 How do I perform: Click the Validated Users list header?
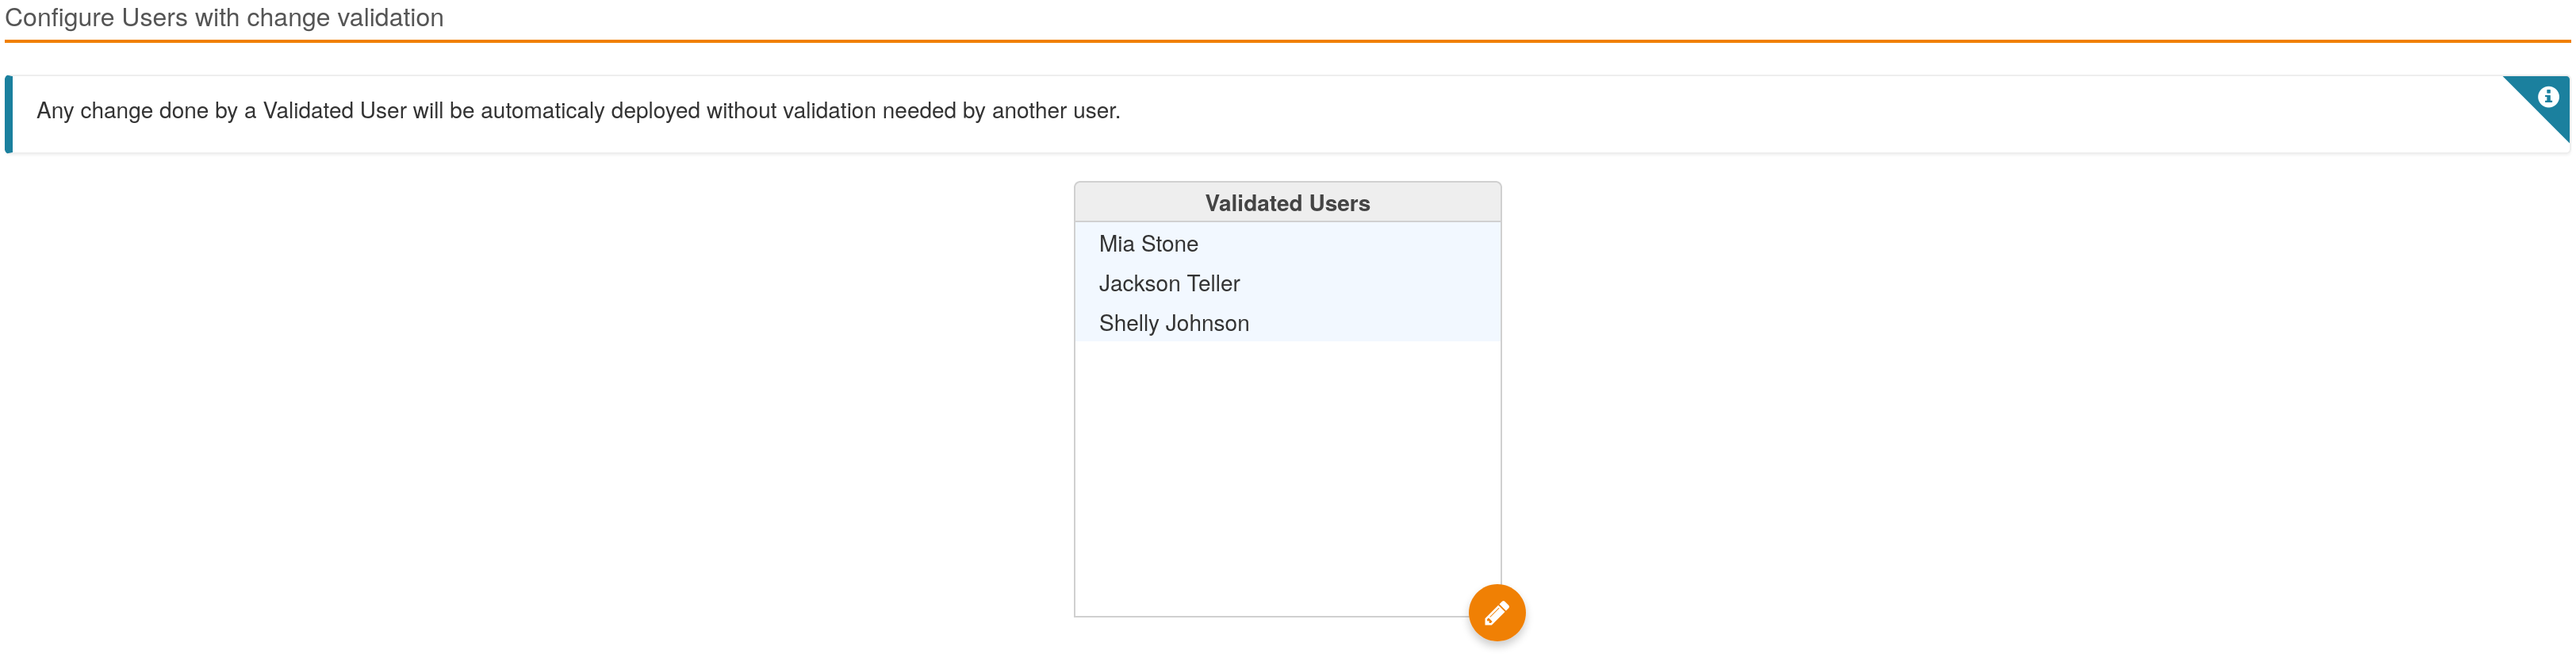pyautogui.click(x=1286, y=203)
